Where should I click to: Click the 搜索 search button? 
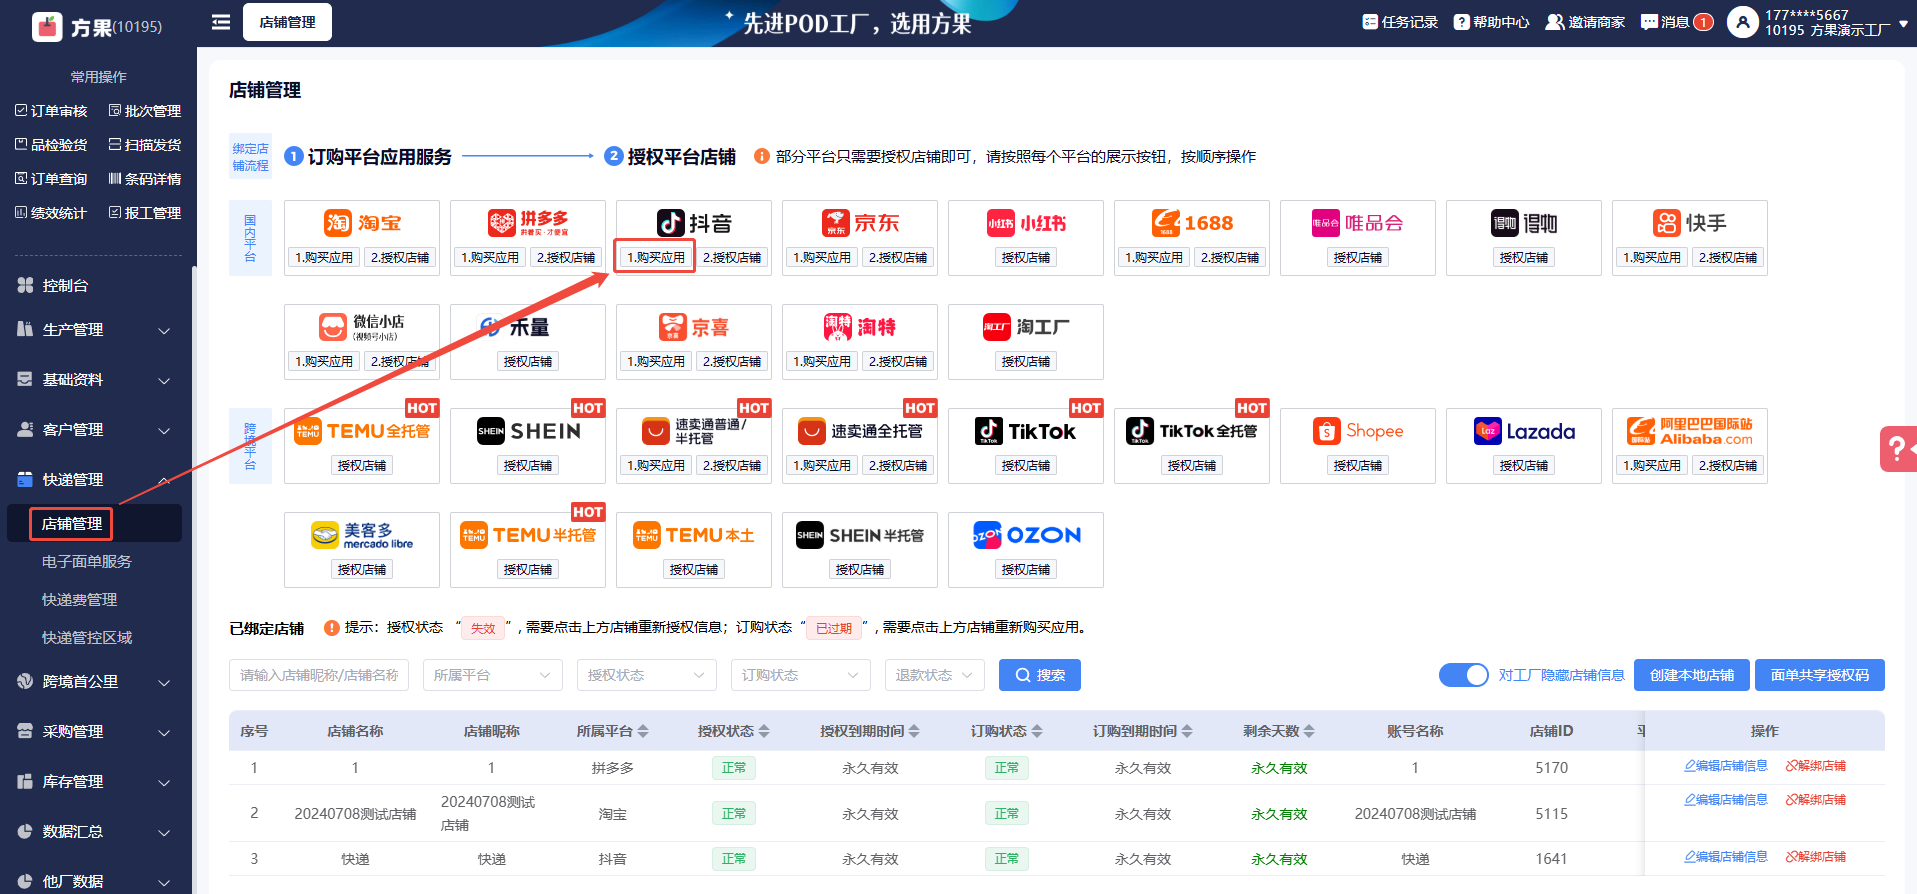(1040, 675)
